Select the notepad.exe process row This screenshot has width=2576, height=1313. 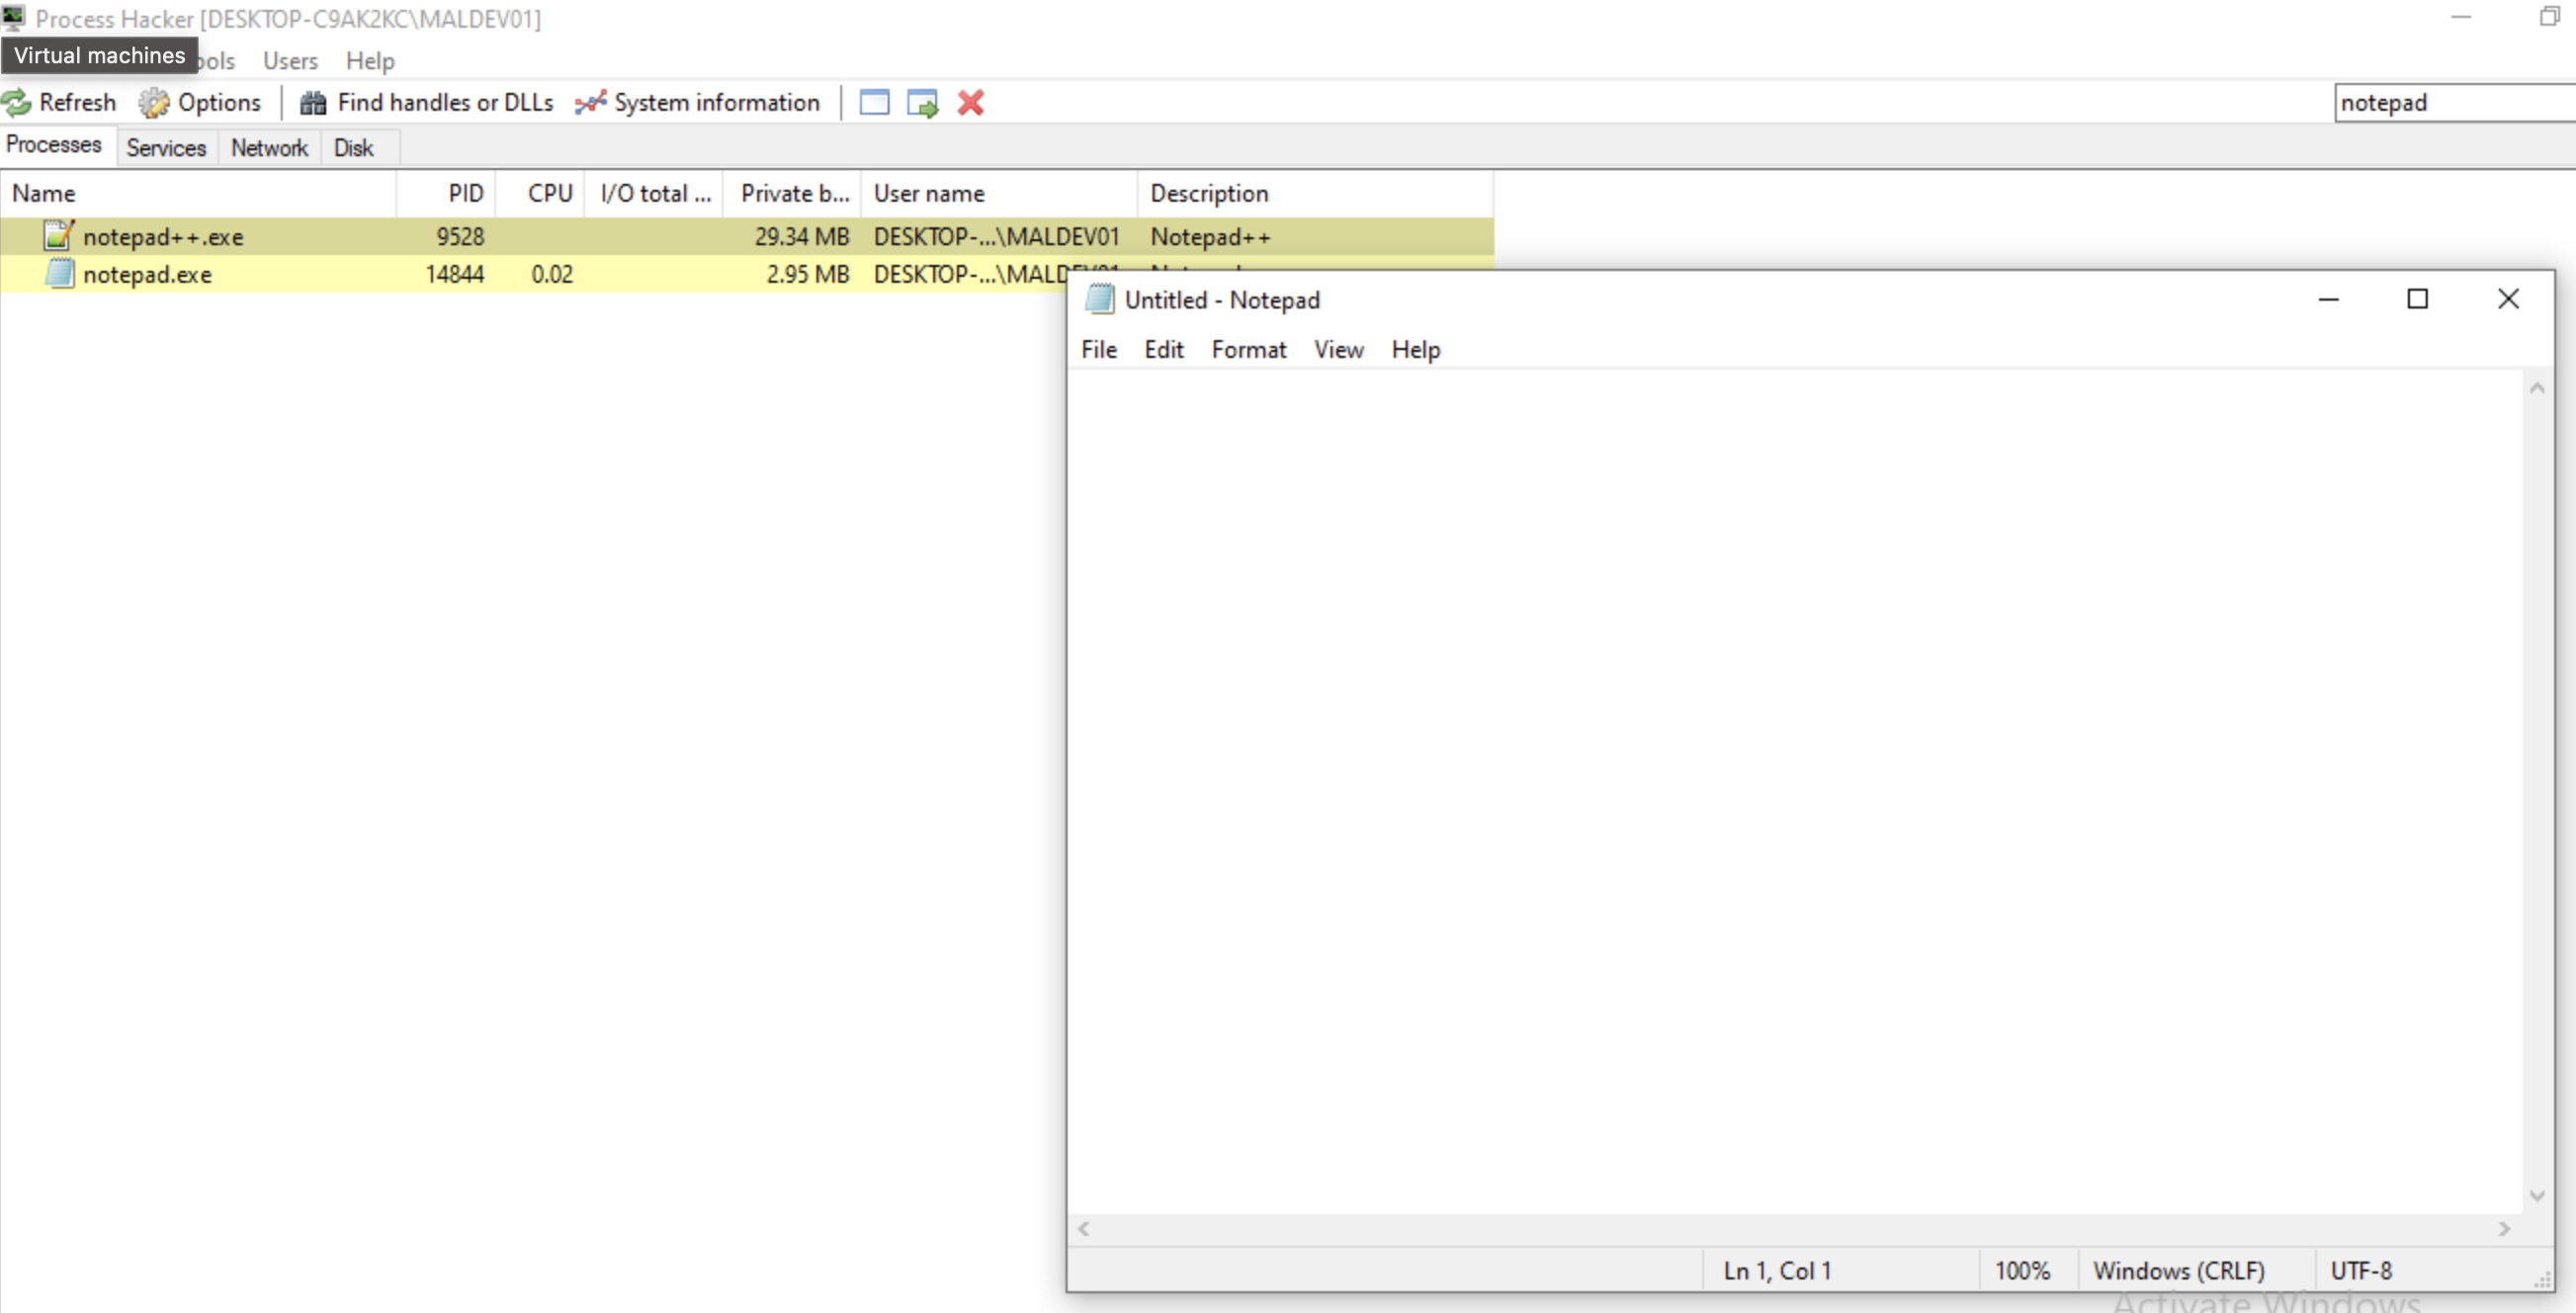coord(148,274)
